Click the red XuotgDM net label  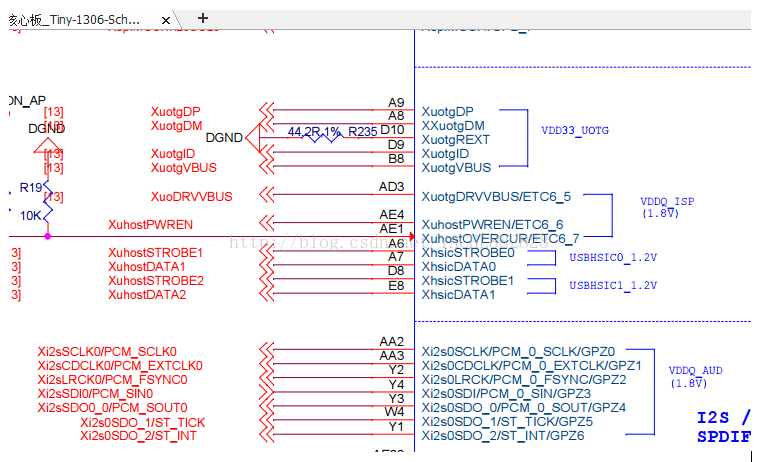pos(176,126)
